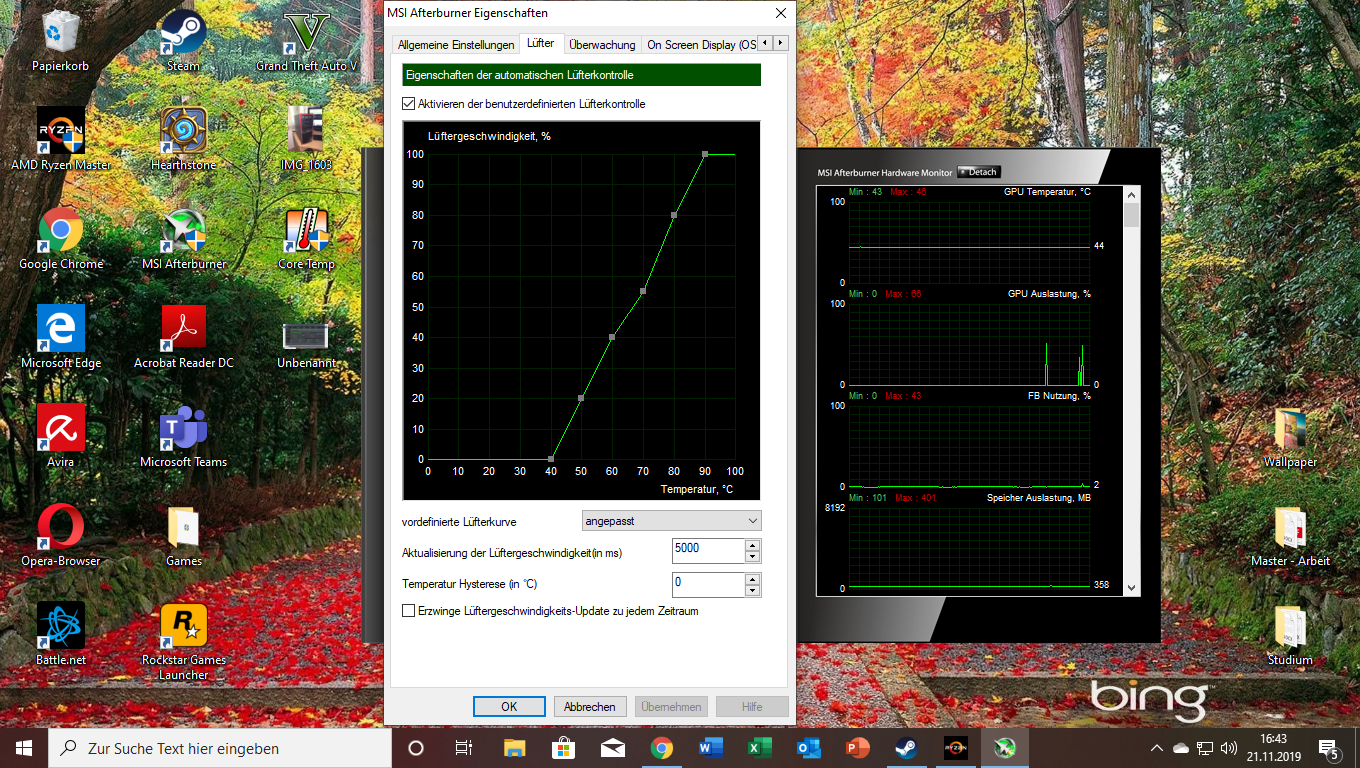Open the Hearthstone desktop shortcut
This screenshot has height=768, width=1360.
click(183, 139)
